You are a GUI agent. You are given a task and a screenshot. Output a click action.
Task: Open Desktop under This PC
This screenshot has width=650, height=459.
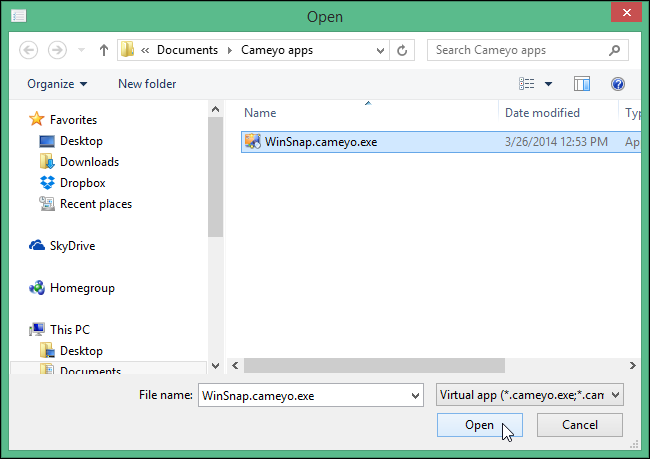(x=81, y=351)
